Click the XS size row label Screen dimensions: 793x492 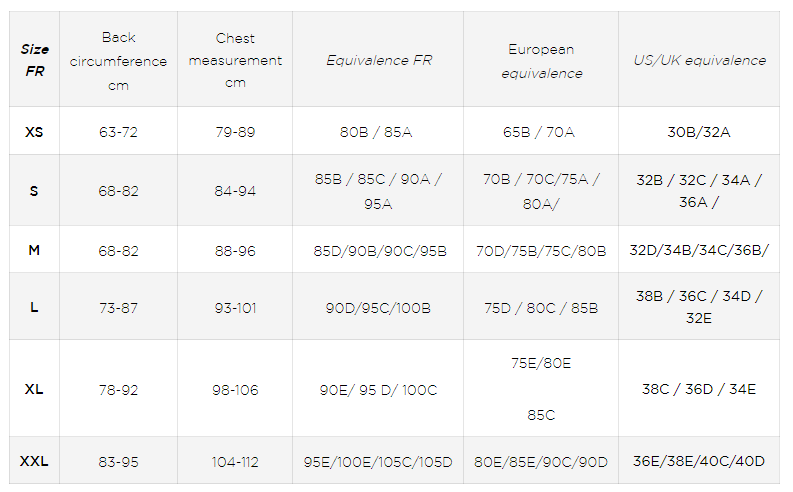(34, 132)
